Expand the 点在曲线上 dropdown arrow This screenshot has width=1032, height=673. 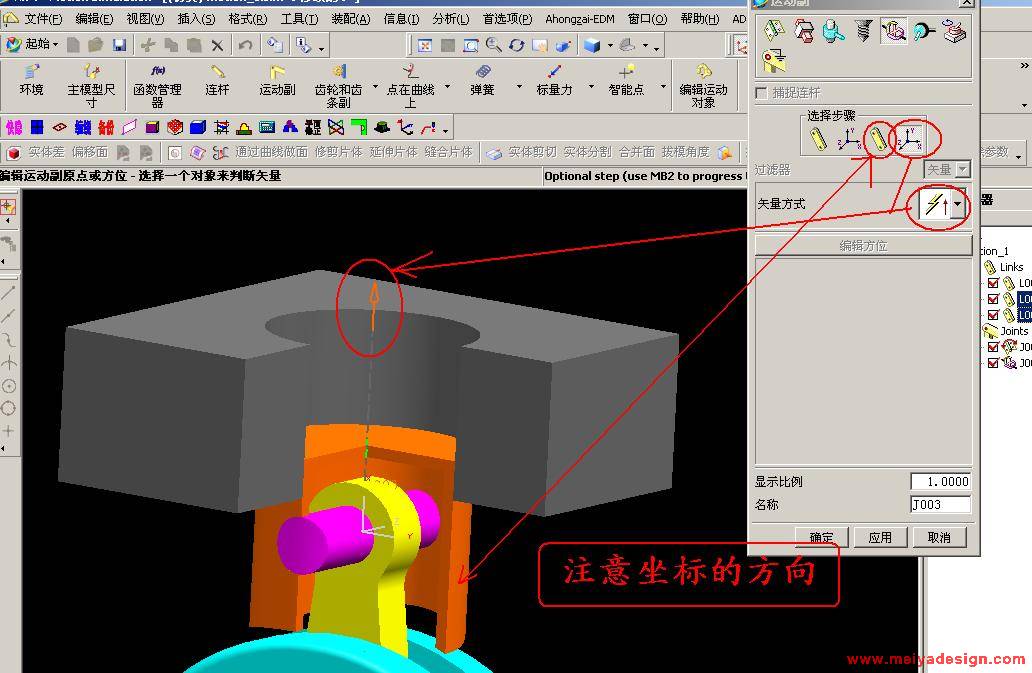[x=448, y=87]
